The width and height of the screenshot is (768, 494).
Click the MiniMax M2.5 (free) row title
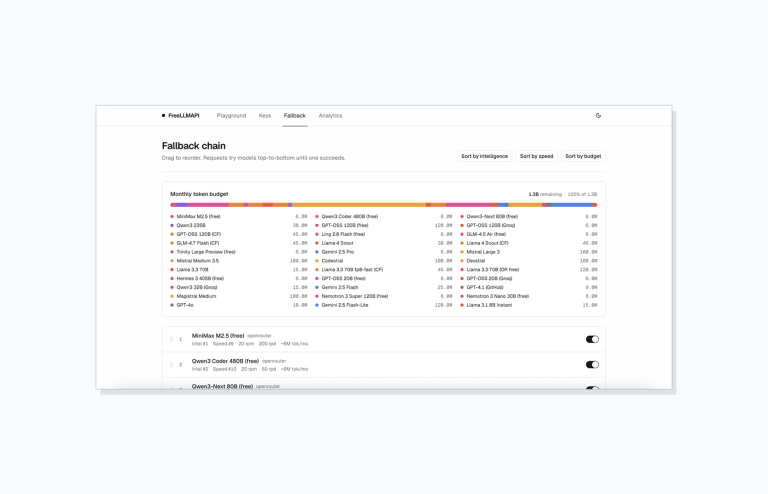(218, 335)
